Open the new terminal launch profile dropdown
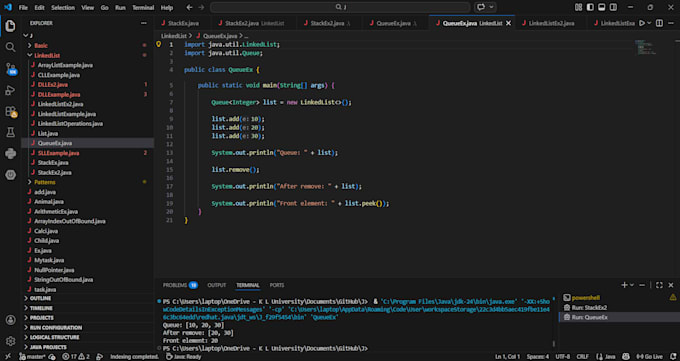Image resolution: width=680 pixels, height=361 pixels. tap(632, 285)
